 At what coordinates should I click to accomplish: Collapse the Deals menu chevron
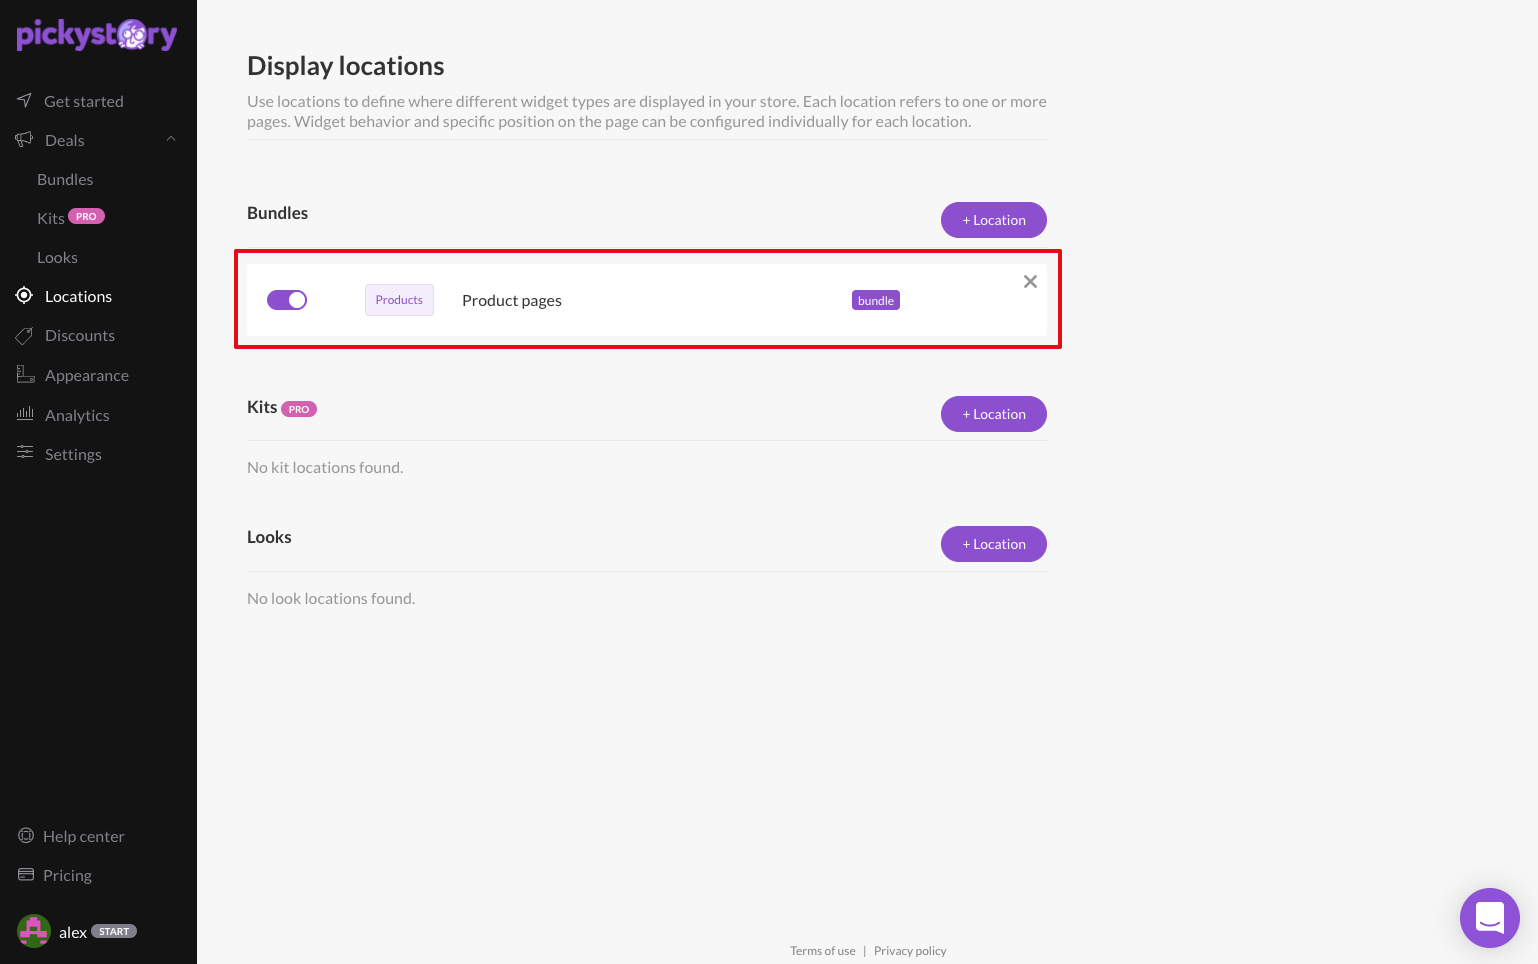pos(171,139)
